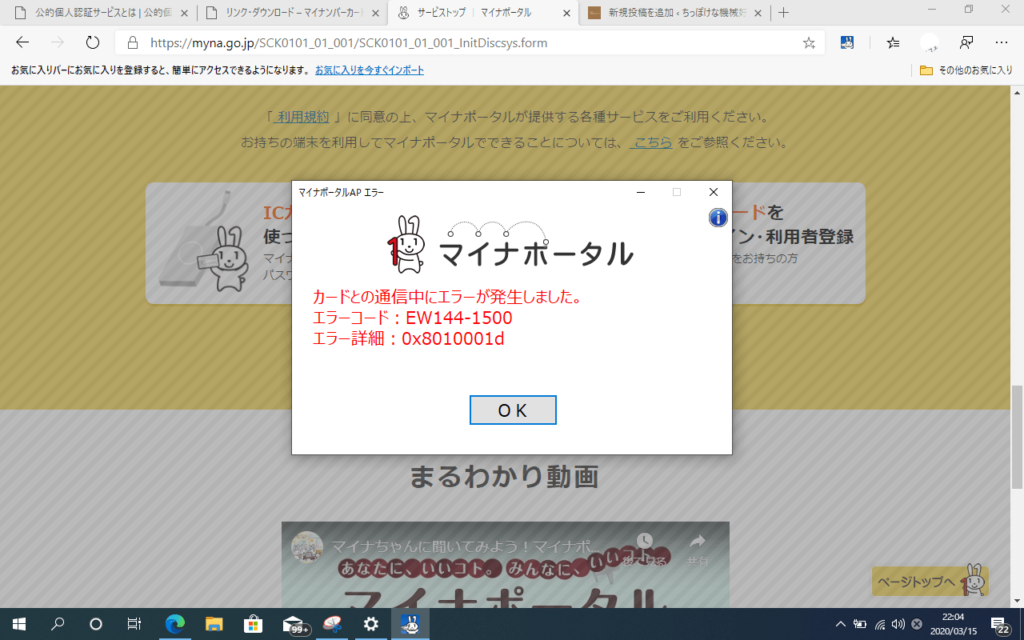Click error code text EW144-1500
This screenshot has height=640, width=1024.
[459, 318]
